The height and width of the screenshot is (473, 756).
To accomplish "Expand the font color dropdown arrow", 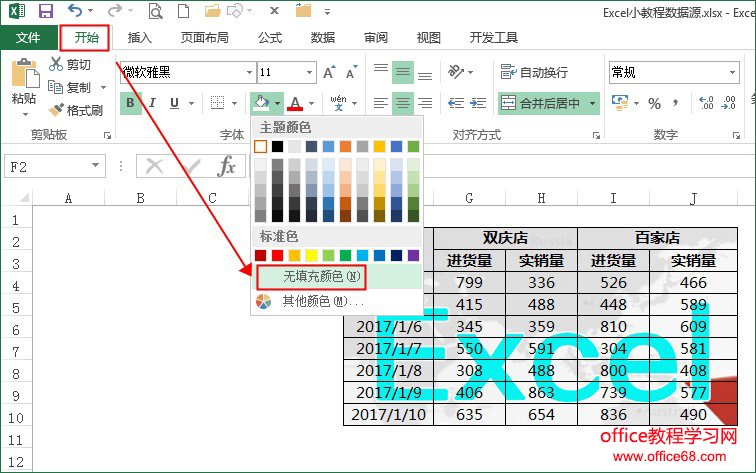I will pos(311,103).
